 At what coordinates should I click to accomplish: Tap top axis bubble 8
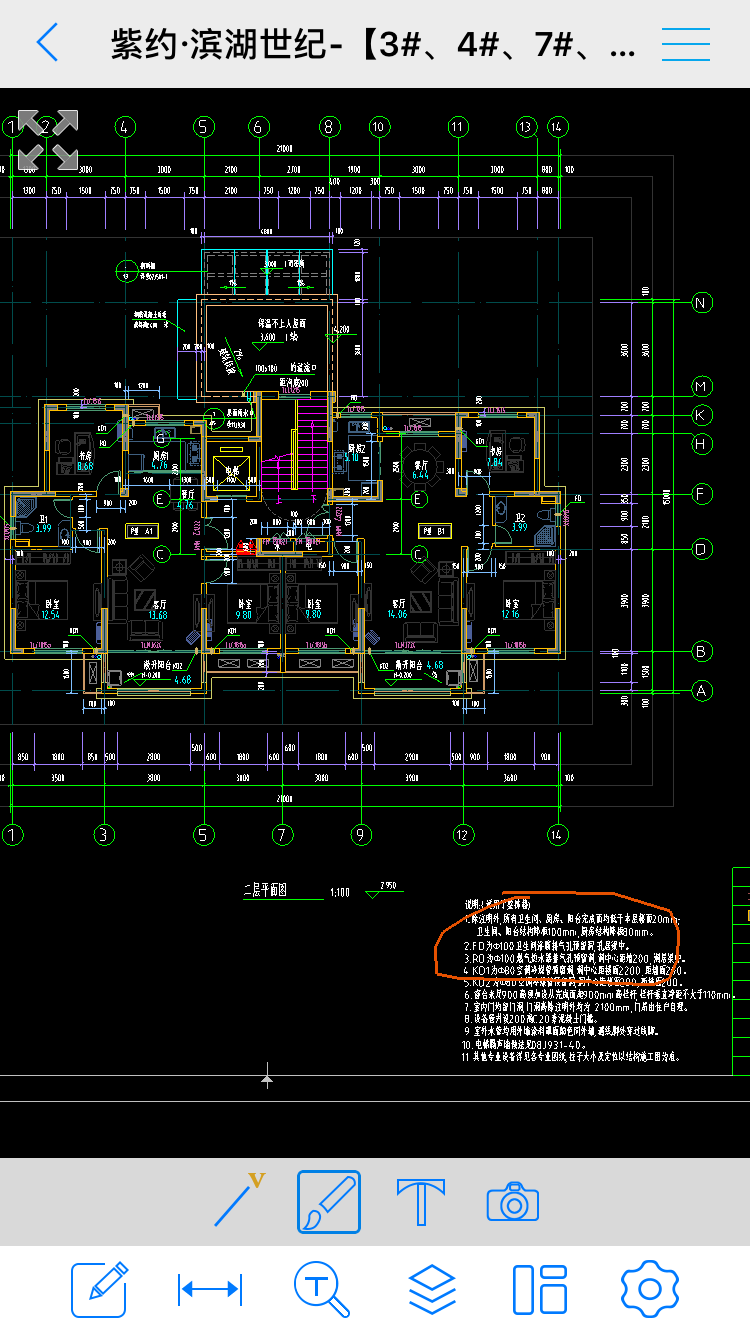click(328, 127)
